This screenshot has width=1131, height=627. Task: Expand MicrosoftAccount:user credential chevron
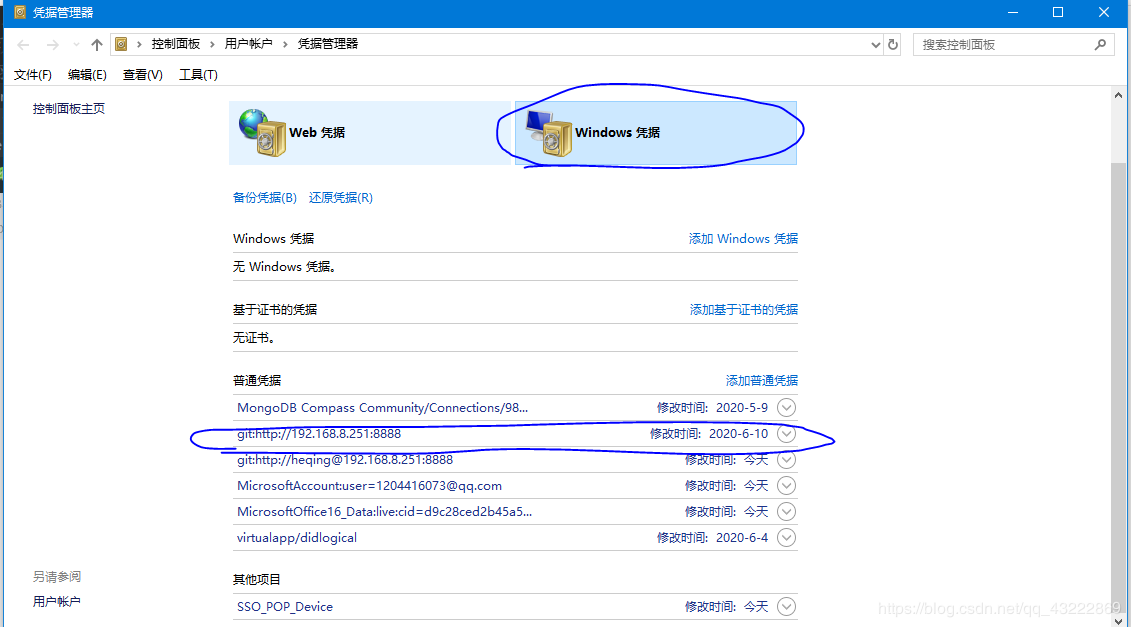point(786,486)
